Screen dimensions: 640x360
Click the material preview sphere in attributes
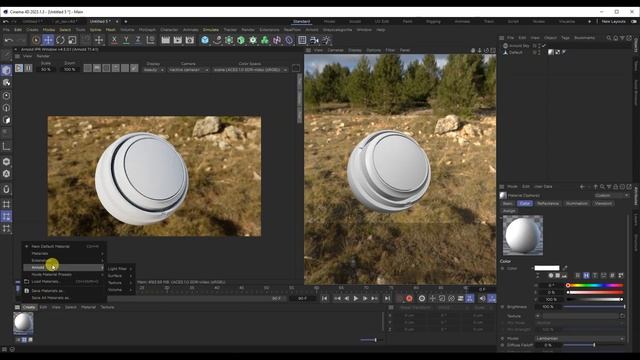click(523, 236)
